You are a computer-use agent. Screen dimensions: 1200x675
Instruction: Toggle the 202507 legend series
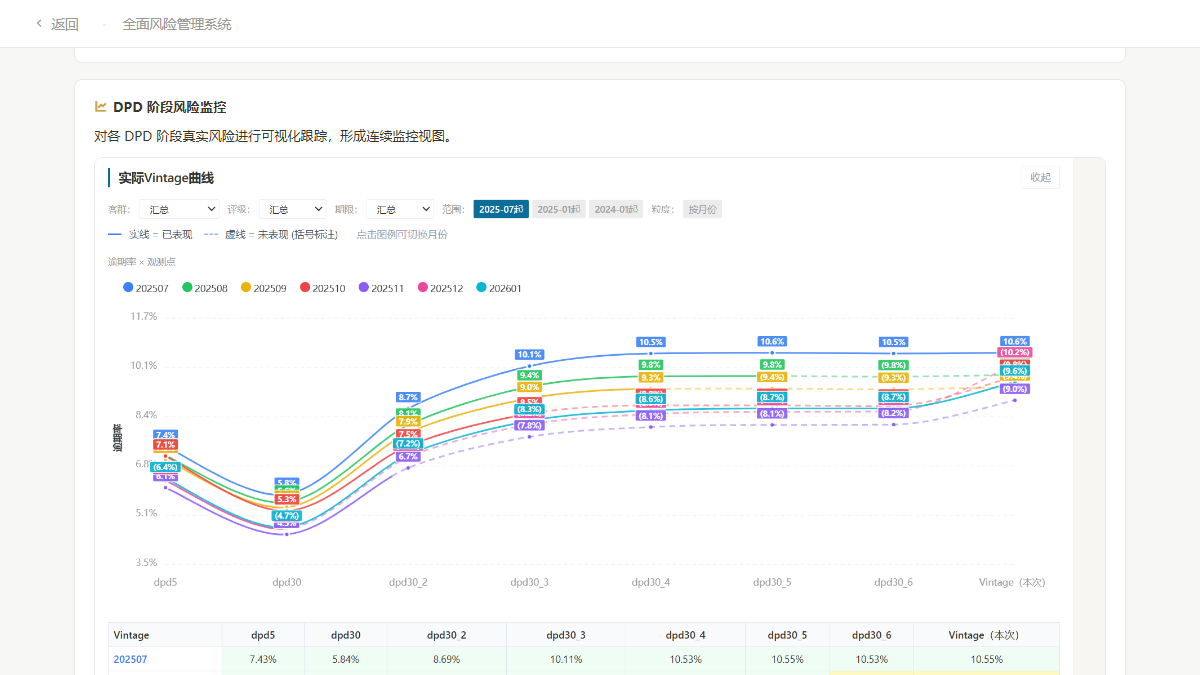tap(146, 288)
